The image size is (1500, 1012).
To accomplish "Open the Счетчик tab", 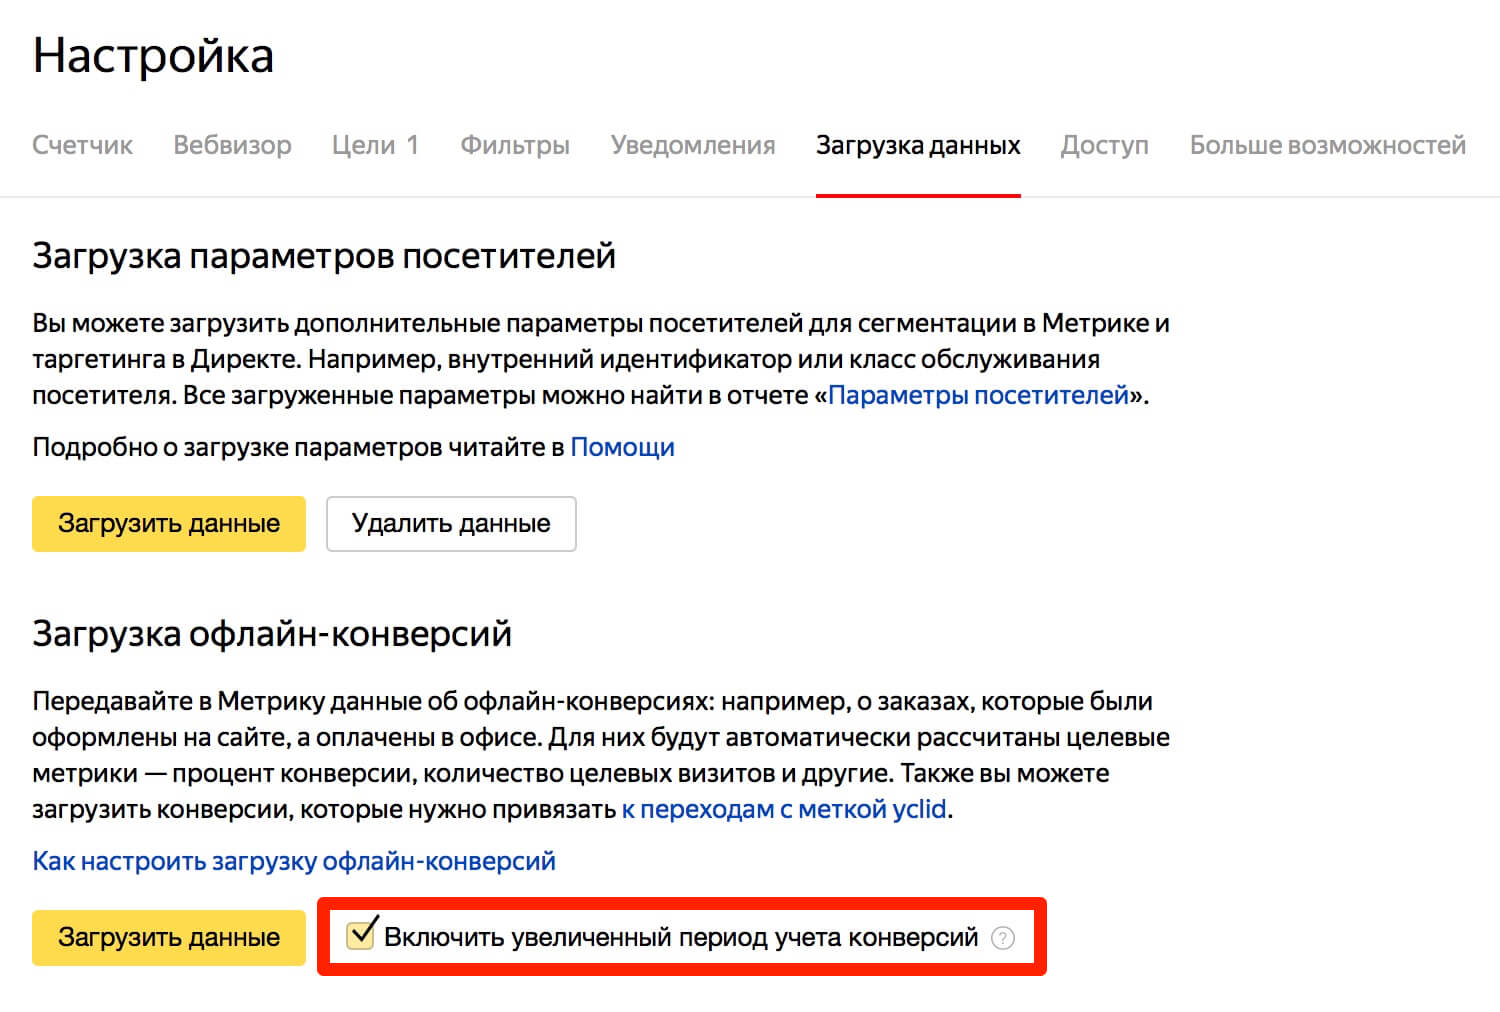I will [82, 145].
